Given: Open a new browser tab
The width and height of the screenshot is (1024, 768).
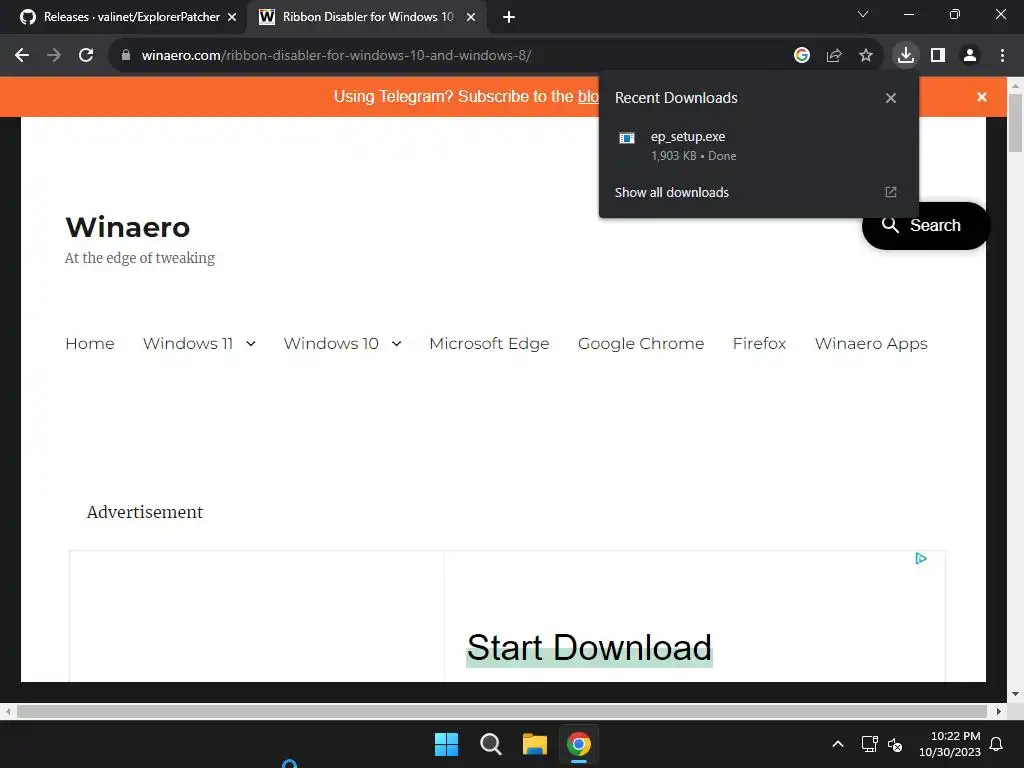Looking at the screenshot, I should 509,17.
